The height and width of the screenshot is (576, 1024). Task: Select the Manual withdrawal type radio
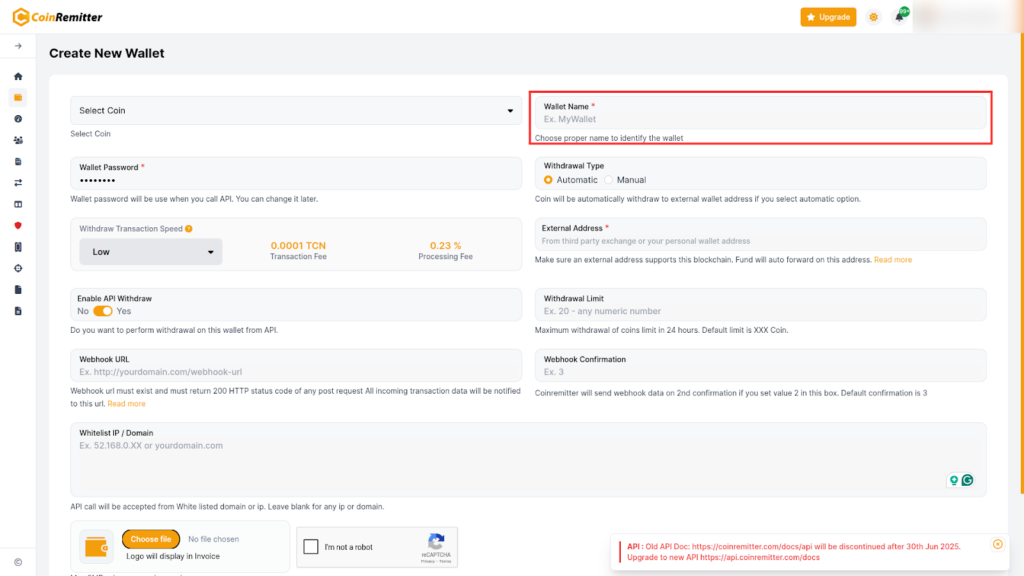tap(609, 180)
